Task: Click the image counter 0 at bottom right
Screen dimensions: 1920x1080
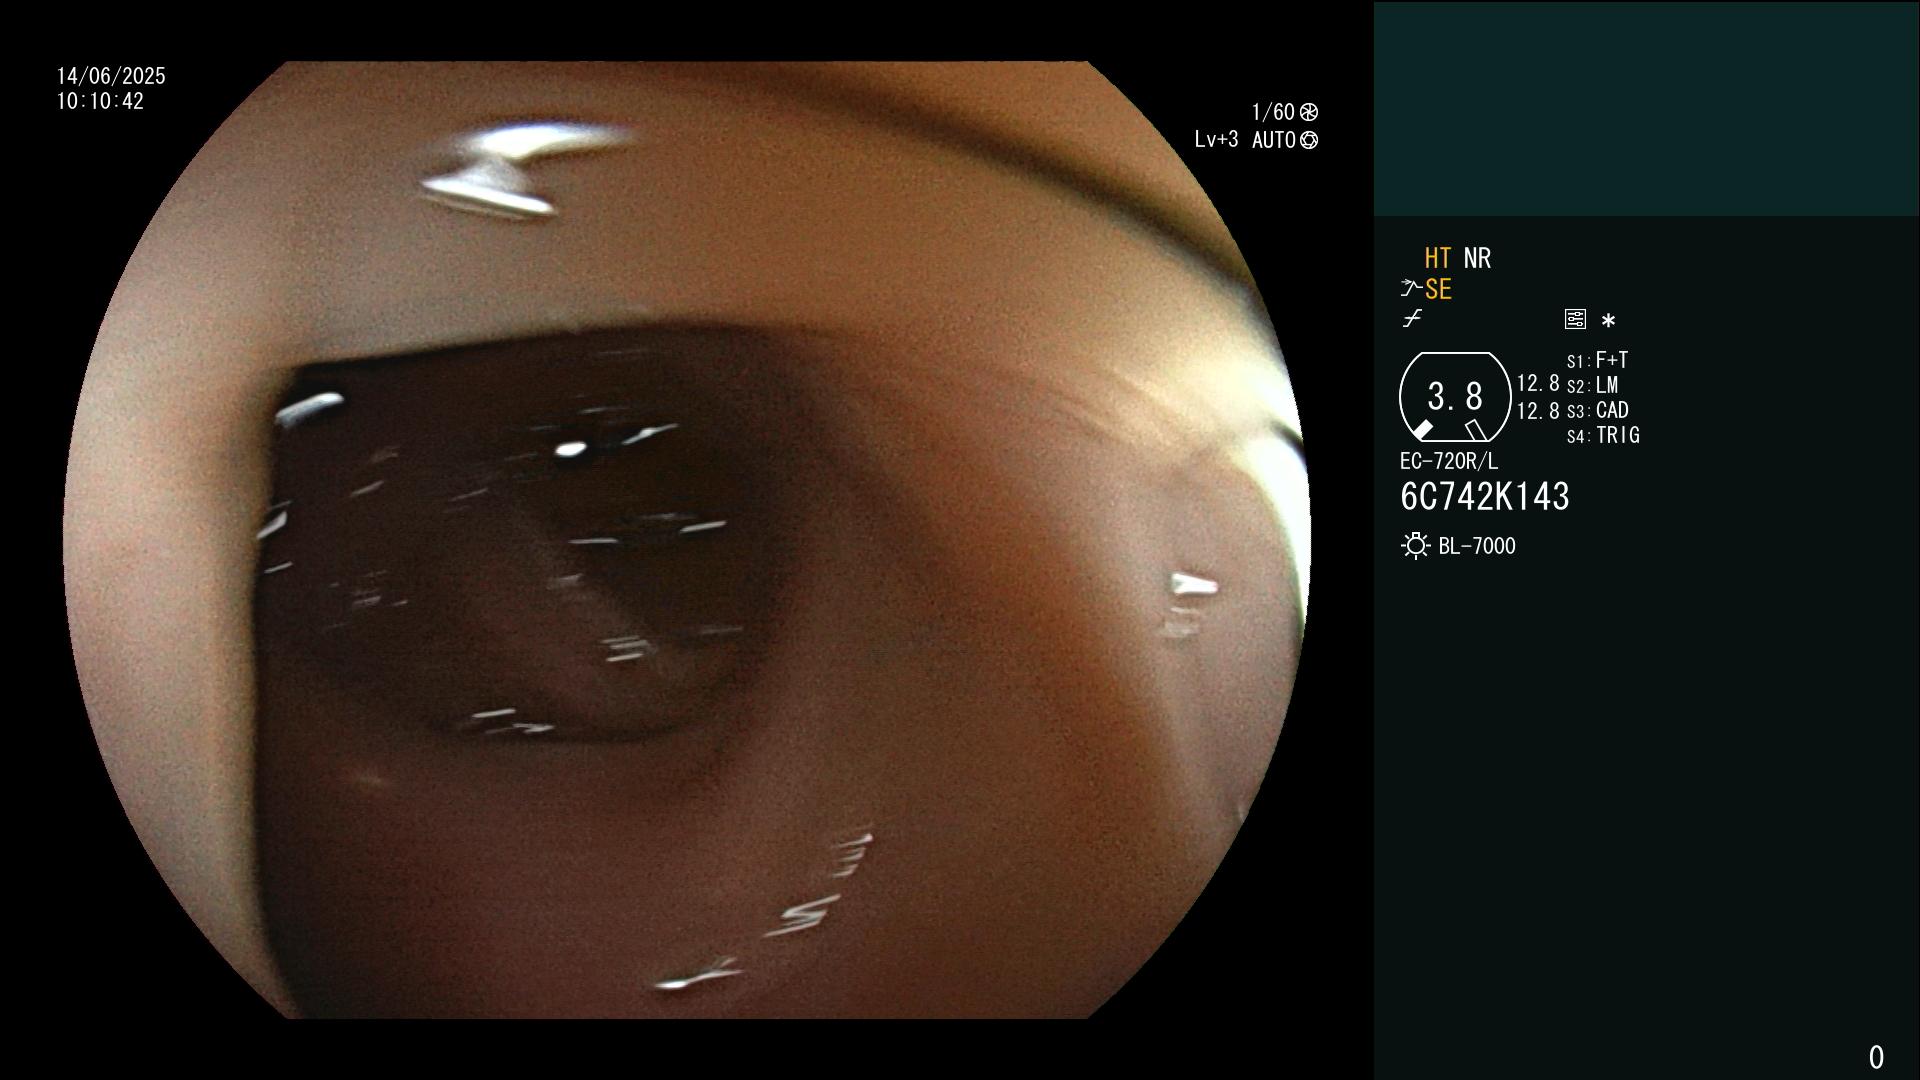Action: coord(1876,1057)
